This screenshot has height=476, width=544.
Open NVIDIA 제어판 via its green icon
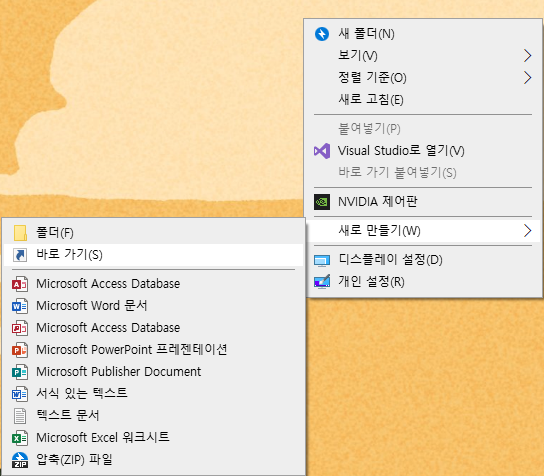322,202
